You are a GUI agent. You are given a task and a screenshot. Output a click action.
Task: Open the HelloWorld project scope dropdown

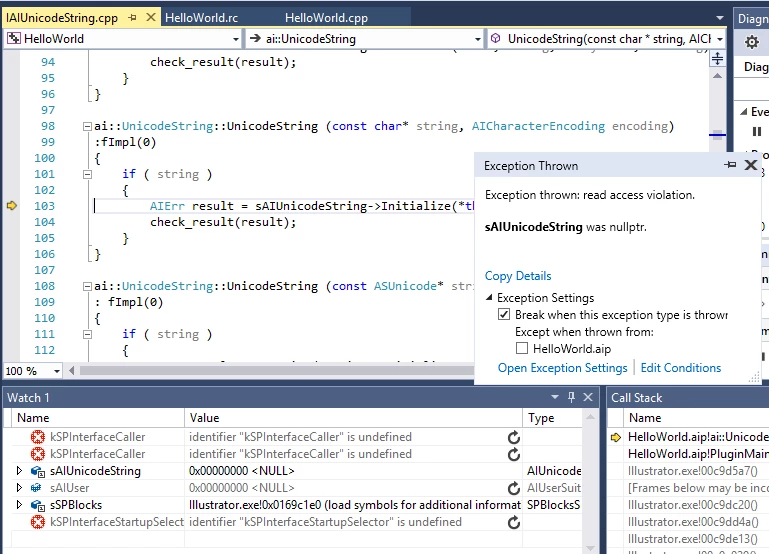(x=236, y=39)
